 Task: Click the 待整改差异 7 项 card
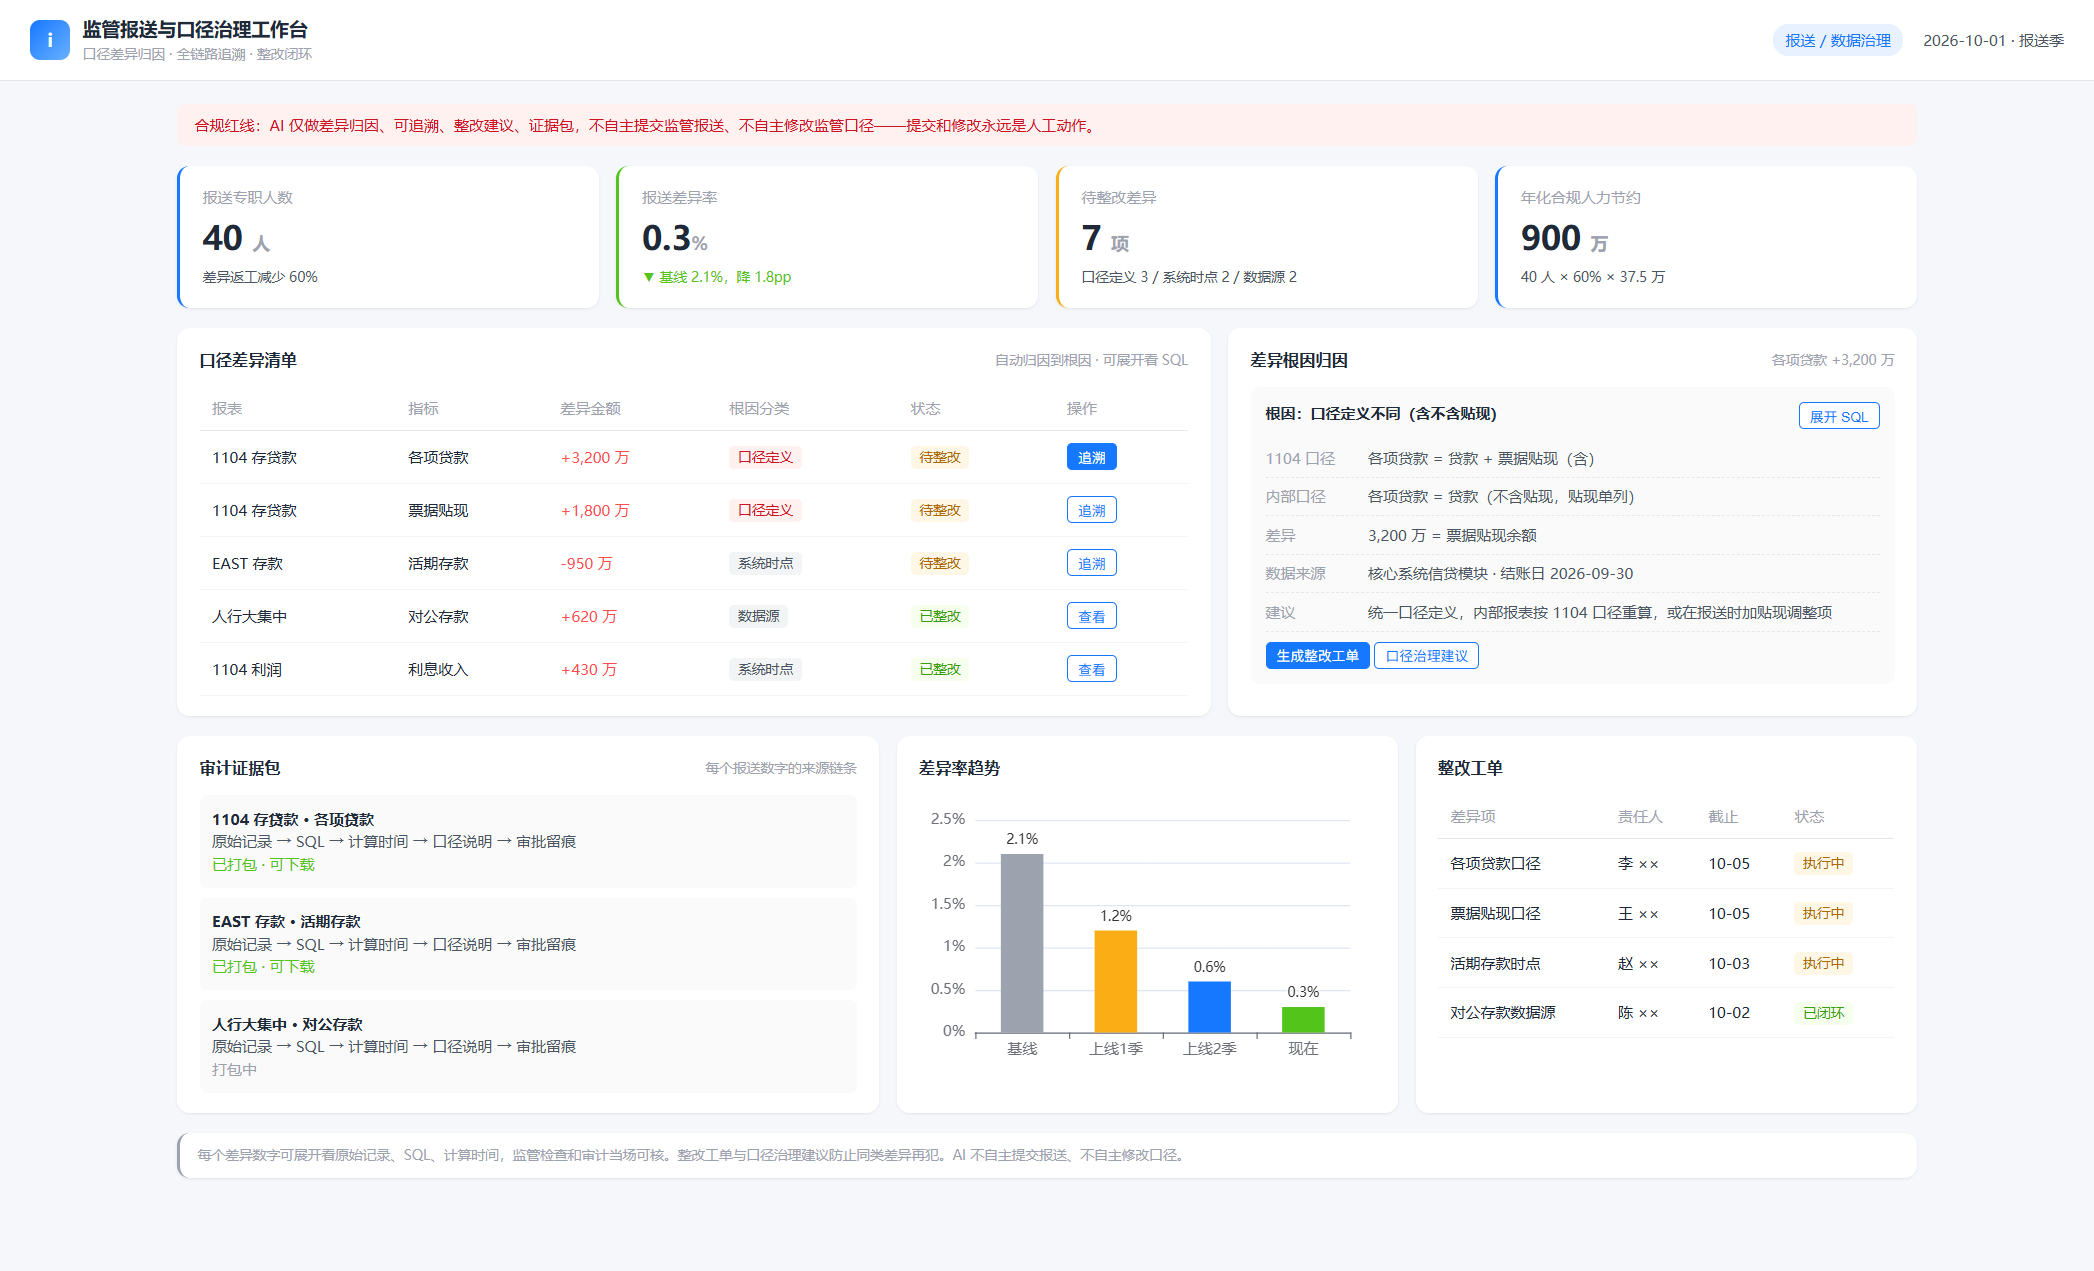click(1267, 237)
